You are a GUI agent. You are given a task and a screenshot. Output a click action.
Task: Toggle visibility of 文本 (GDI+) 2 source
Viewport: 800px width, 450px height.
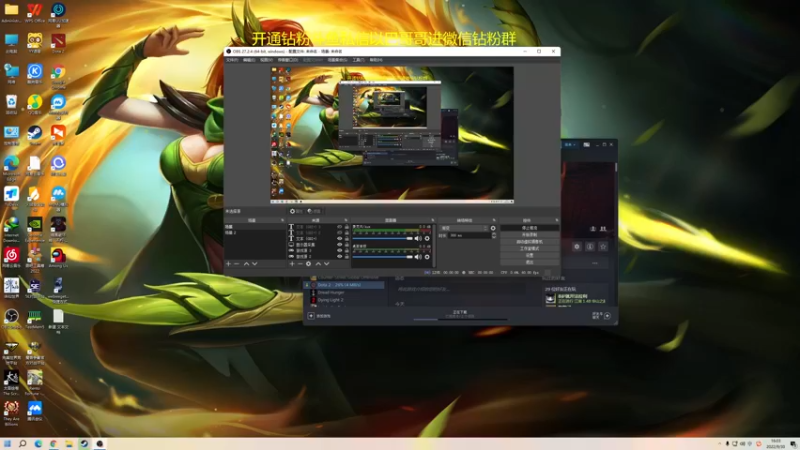coord(339,233)
